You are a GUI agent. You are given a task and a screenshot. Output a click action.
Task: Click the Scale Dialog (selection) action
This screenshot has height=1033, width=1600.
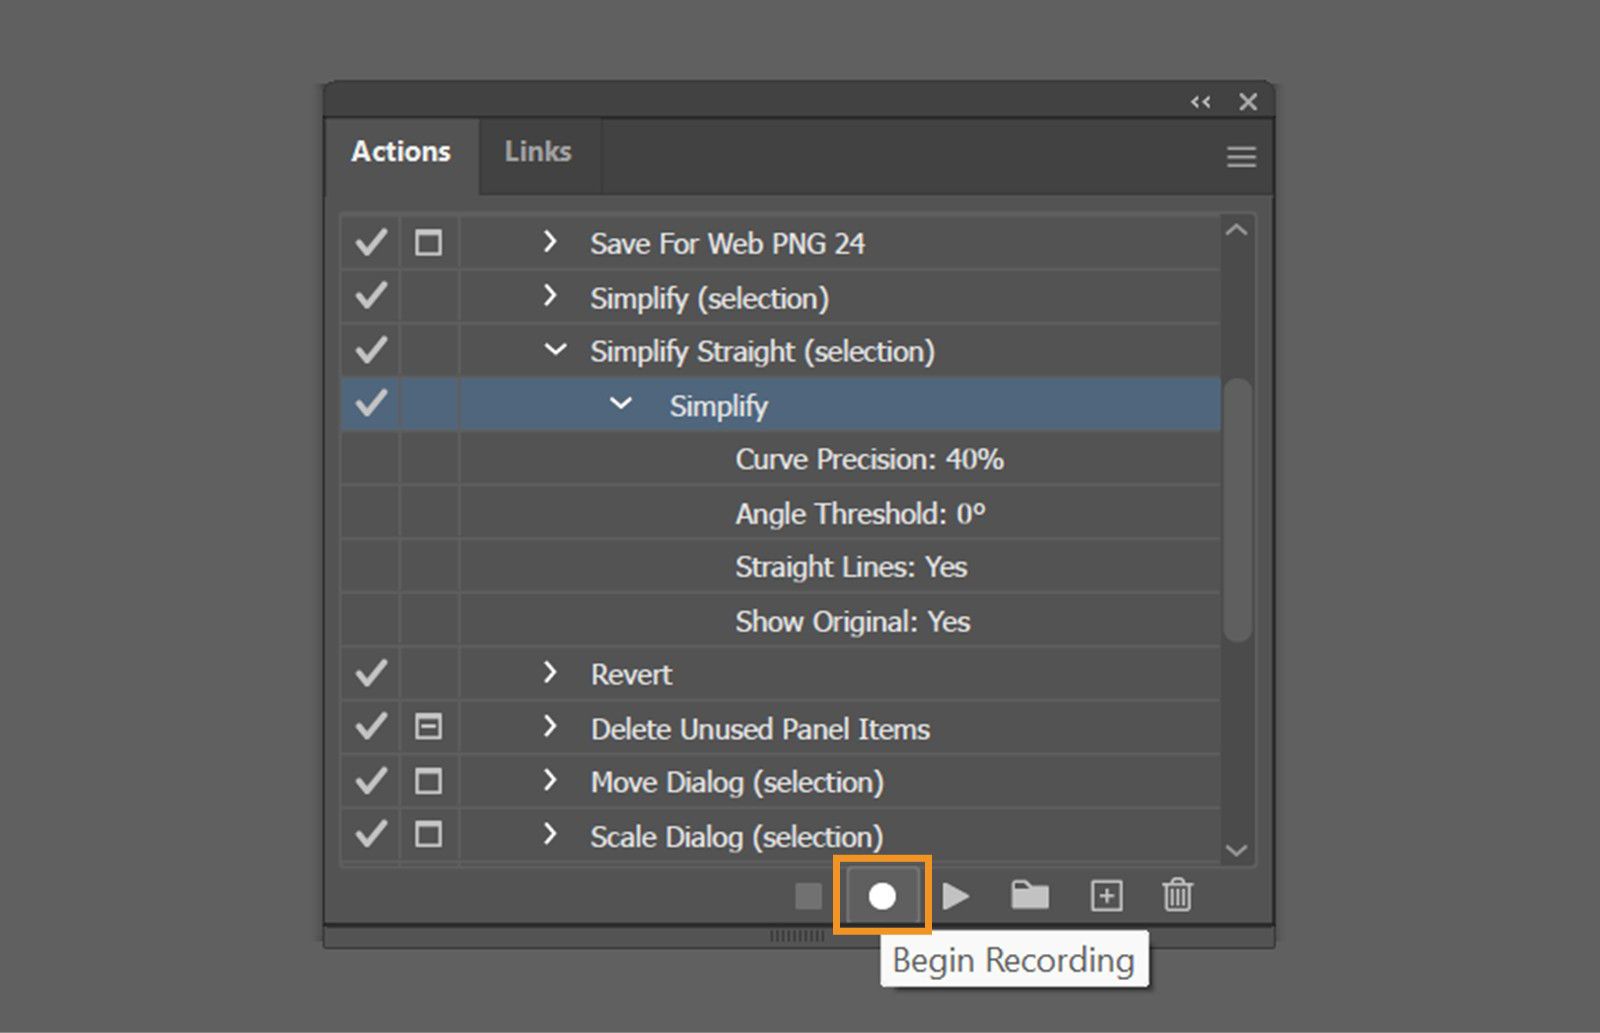tap(736, 836)
